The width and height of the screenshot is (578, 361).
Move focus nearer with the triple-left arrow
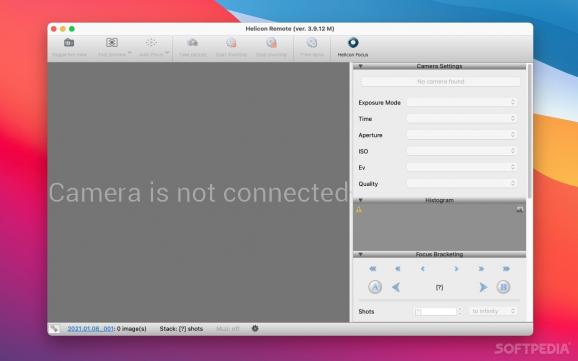(x=373, y=269)
